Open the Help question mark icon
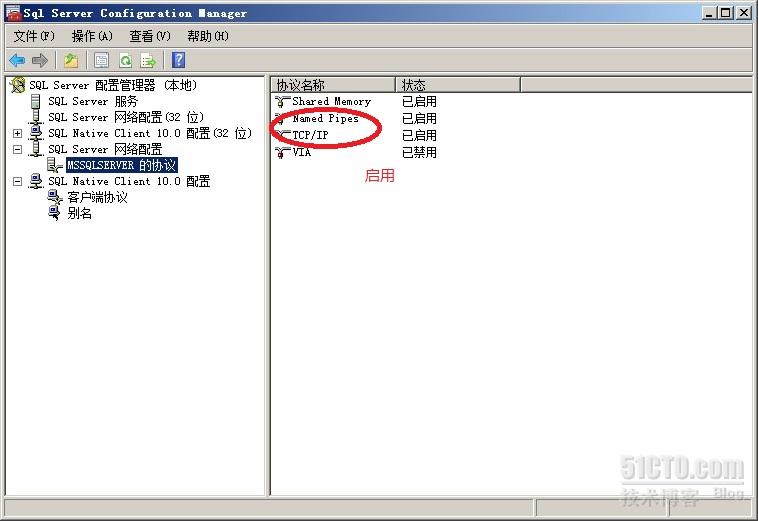Screen dimensions: 758x521 [178, 60]
